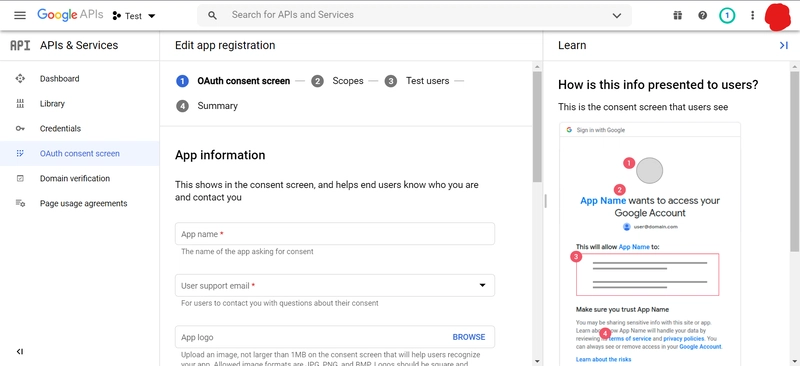Select step 3 Test users
This screenshot has height=366, width=800.
417,81
